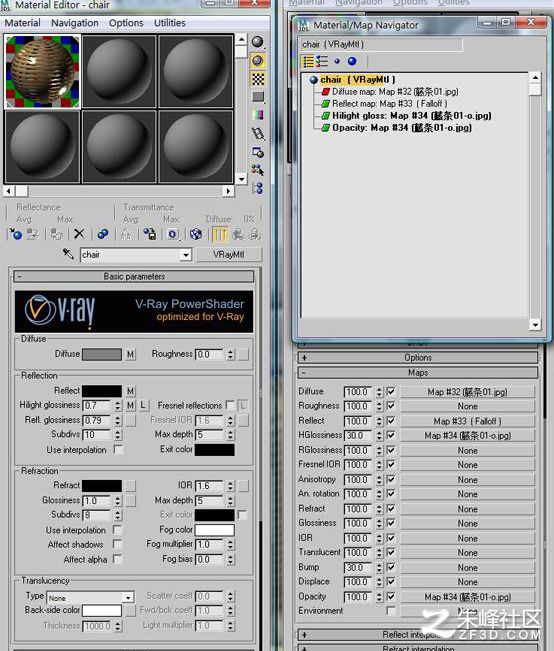Enable the Fresnel reflections checkbox

230,405
